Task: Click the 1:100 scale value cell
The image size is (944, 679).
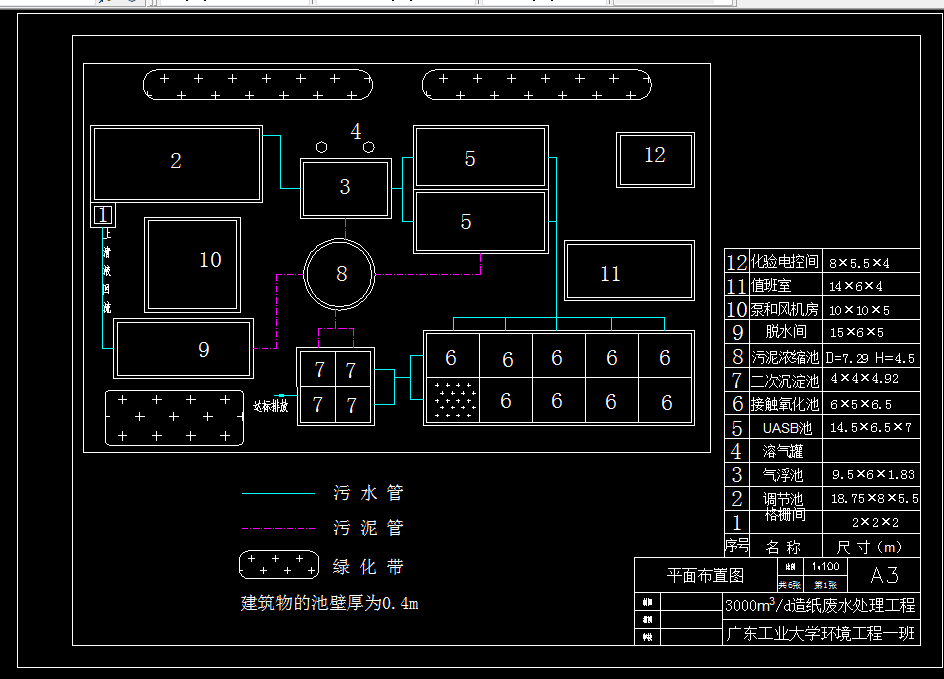Action: click(x=825, y=567)
